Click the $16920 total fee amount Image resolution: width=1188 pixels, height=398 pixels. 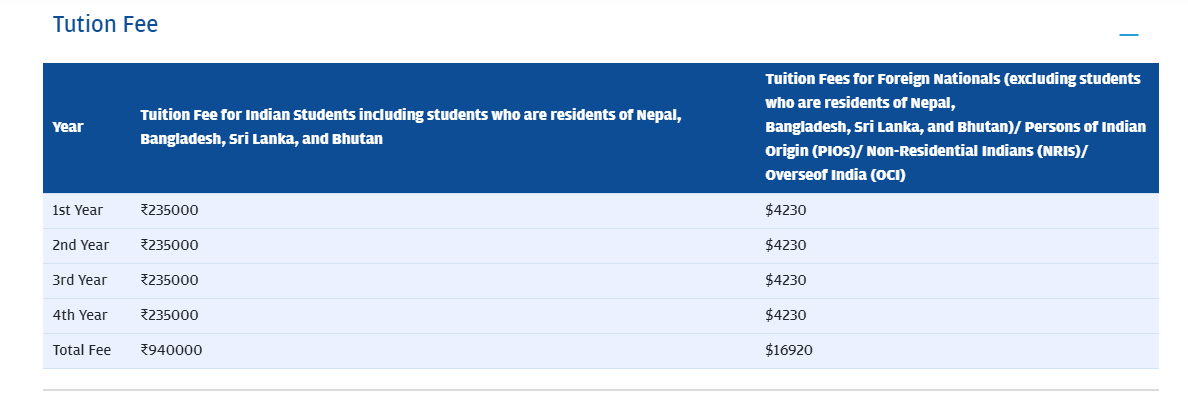[789, 350]
